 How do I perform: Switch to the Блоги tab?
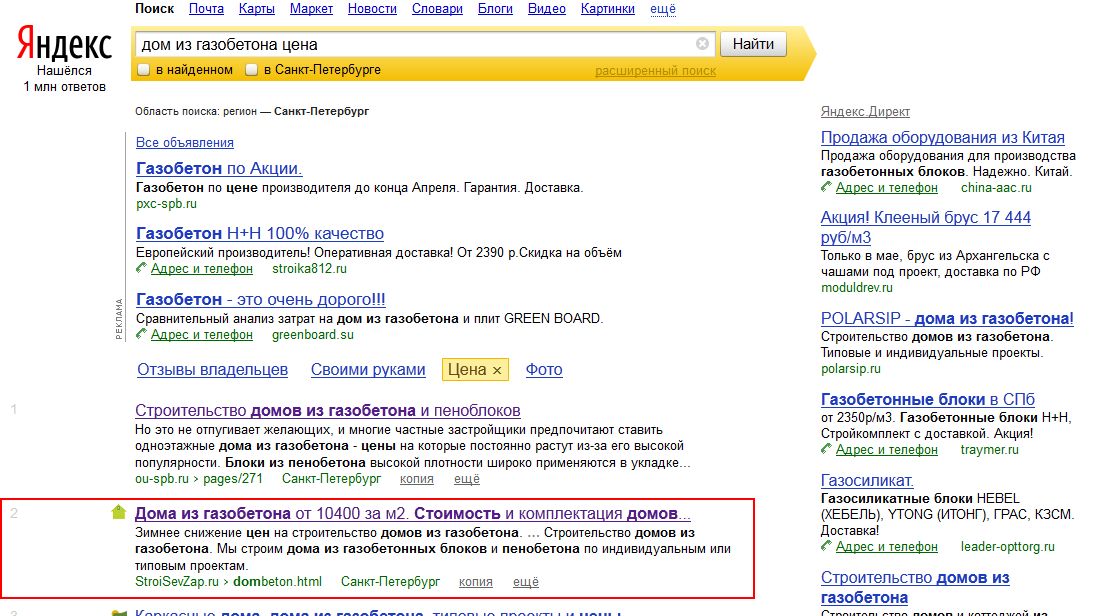pyautogui.click(x=495, y=8)
